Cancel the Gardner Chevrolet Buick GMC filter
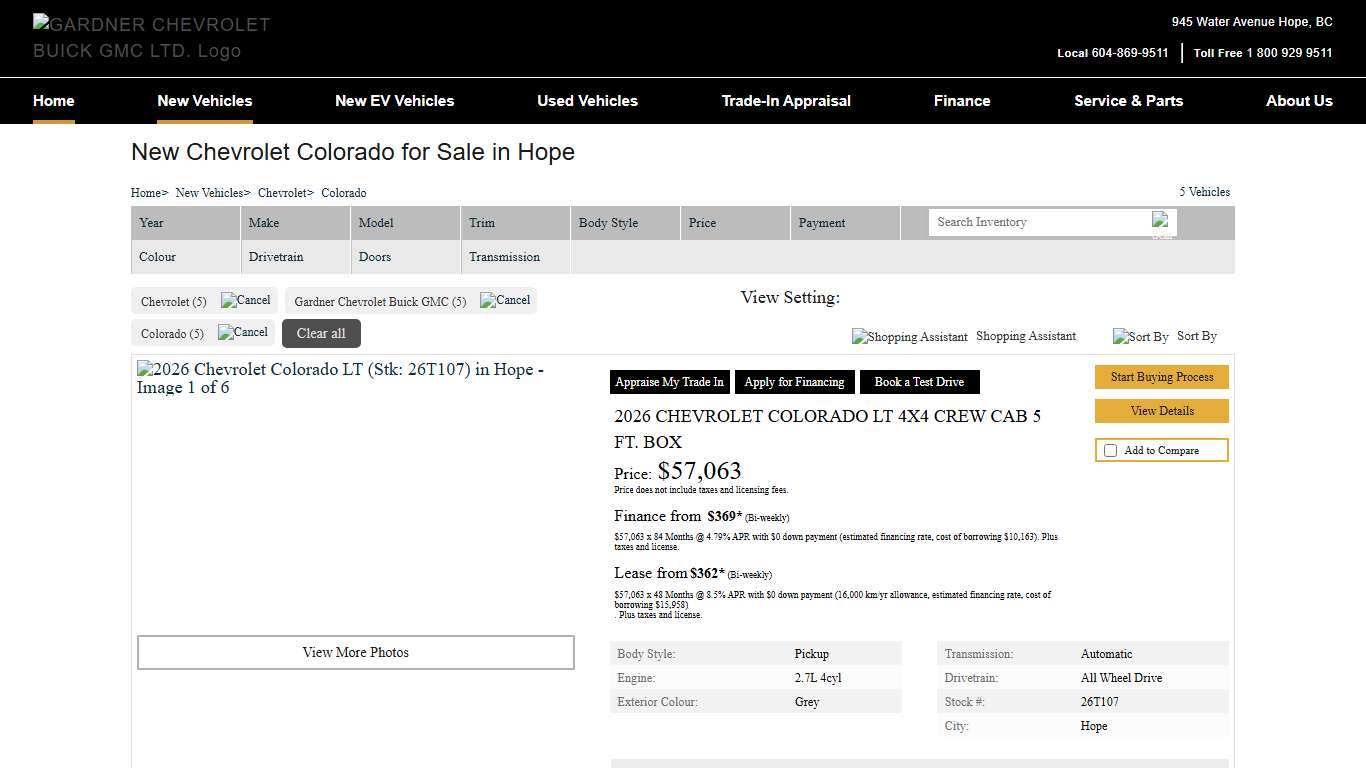 coord(505,300)
